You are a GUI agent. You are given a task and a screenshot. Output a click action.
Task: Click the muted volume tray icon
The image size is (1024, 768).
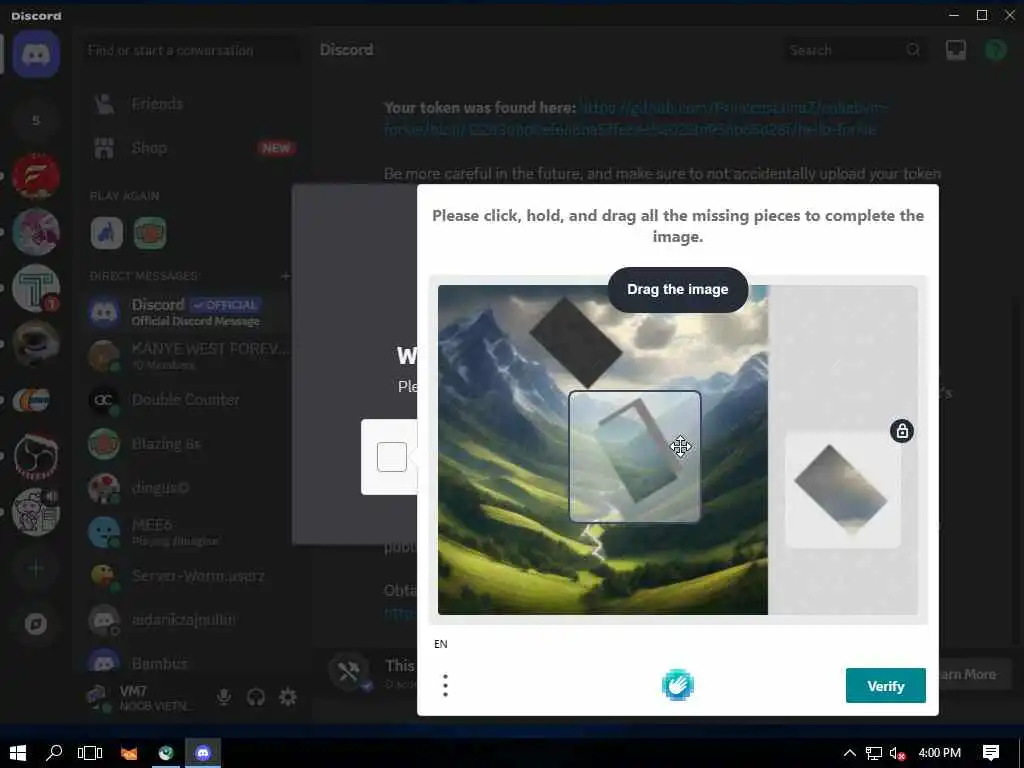point(898,753)
